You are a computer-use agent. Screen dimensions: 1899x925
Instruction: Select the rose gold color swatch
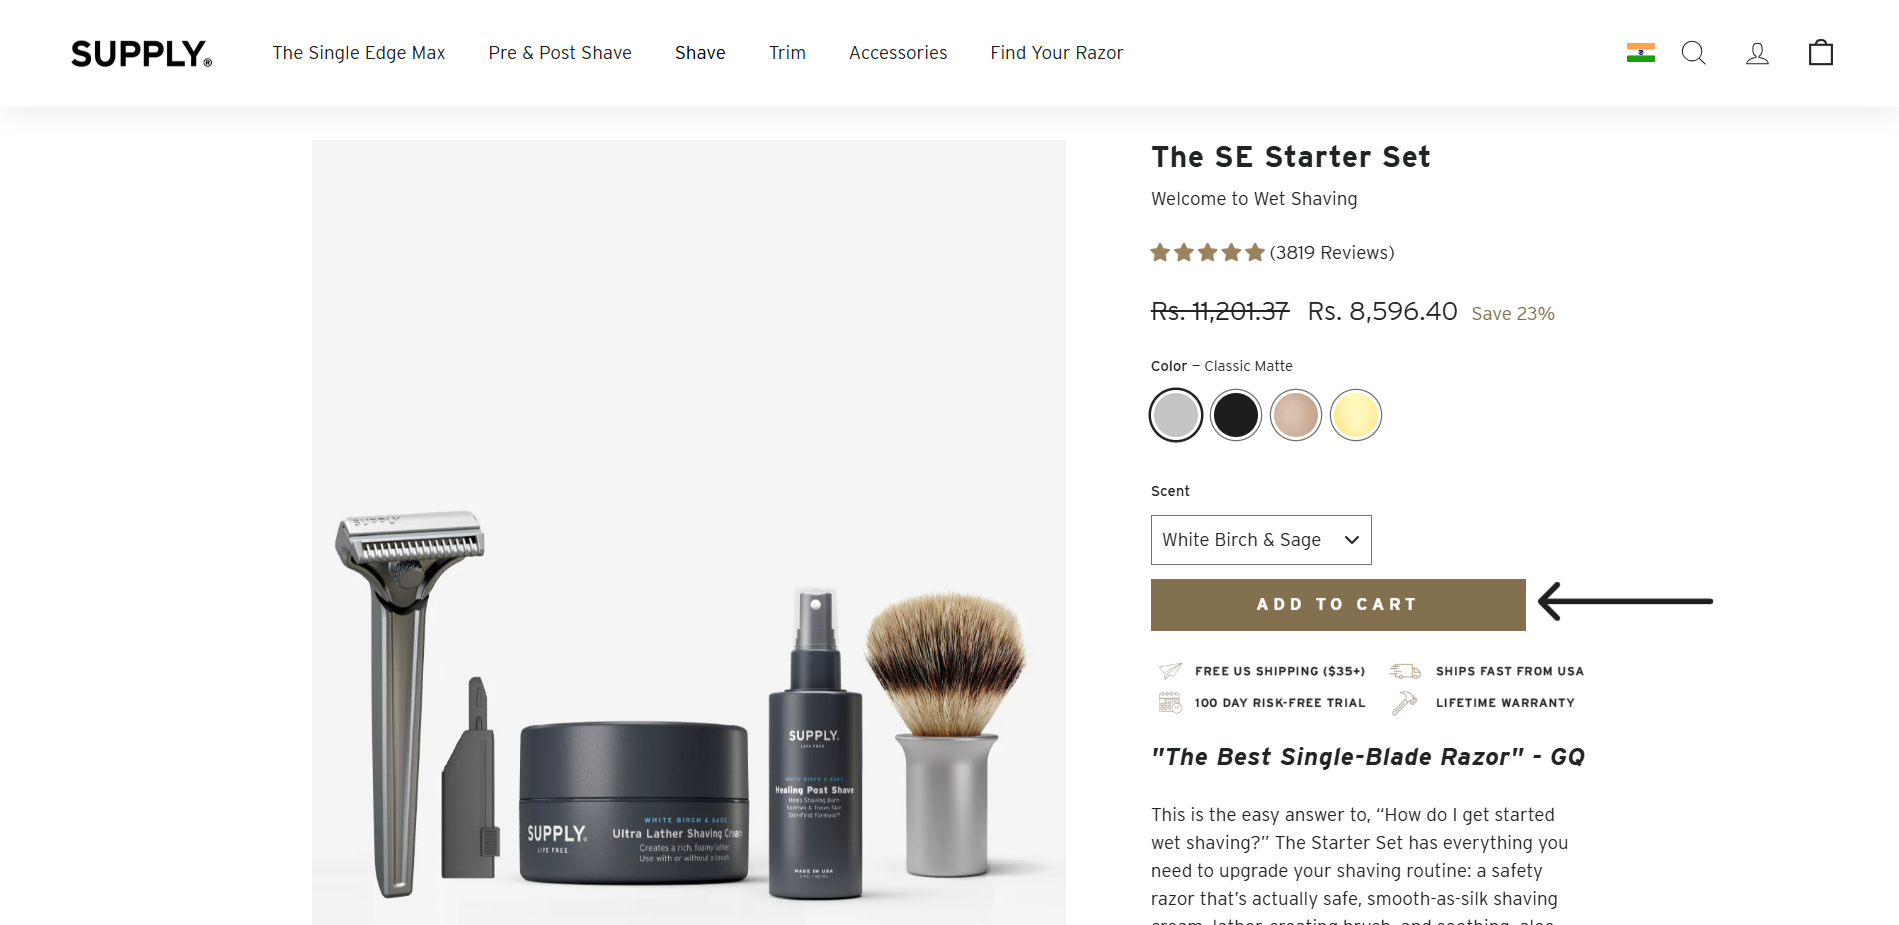(1296, 415)
